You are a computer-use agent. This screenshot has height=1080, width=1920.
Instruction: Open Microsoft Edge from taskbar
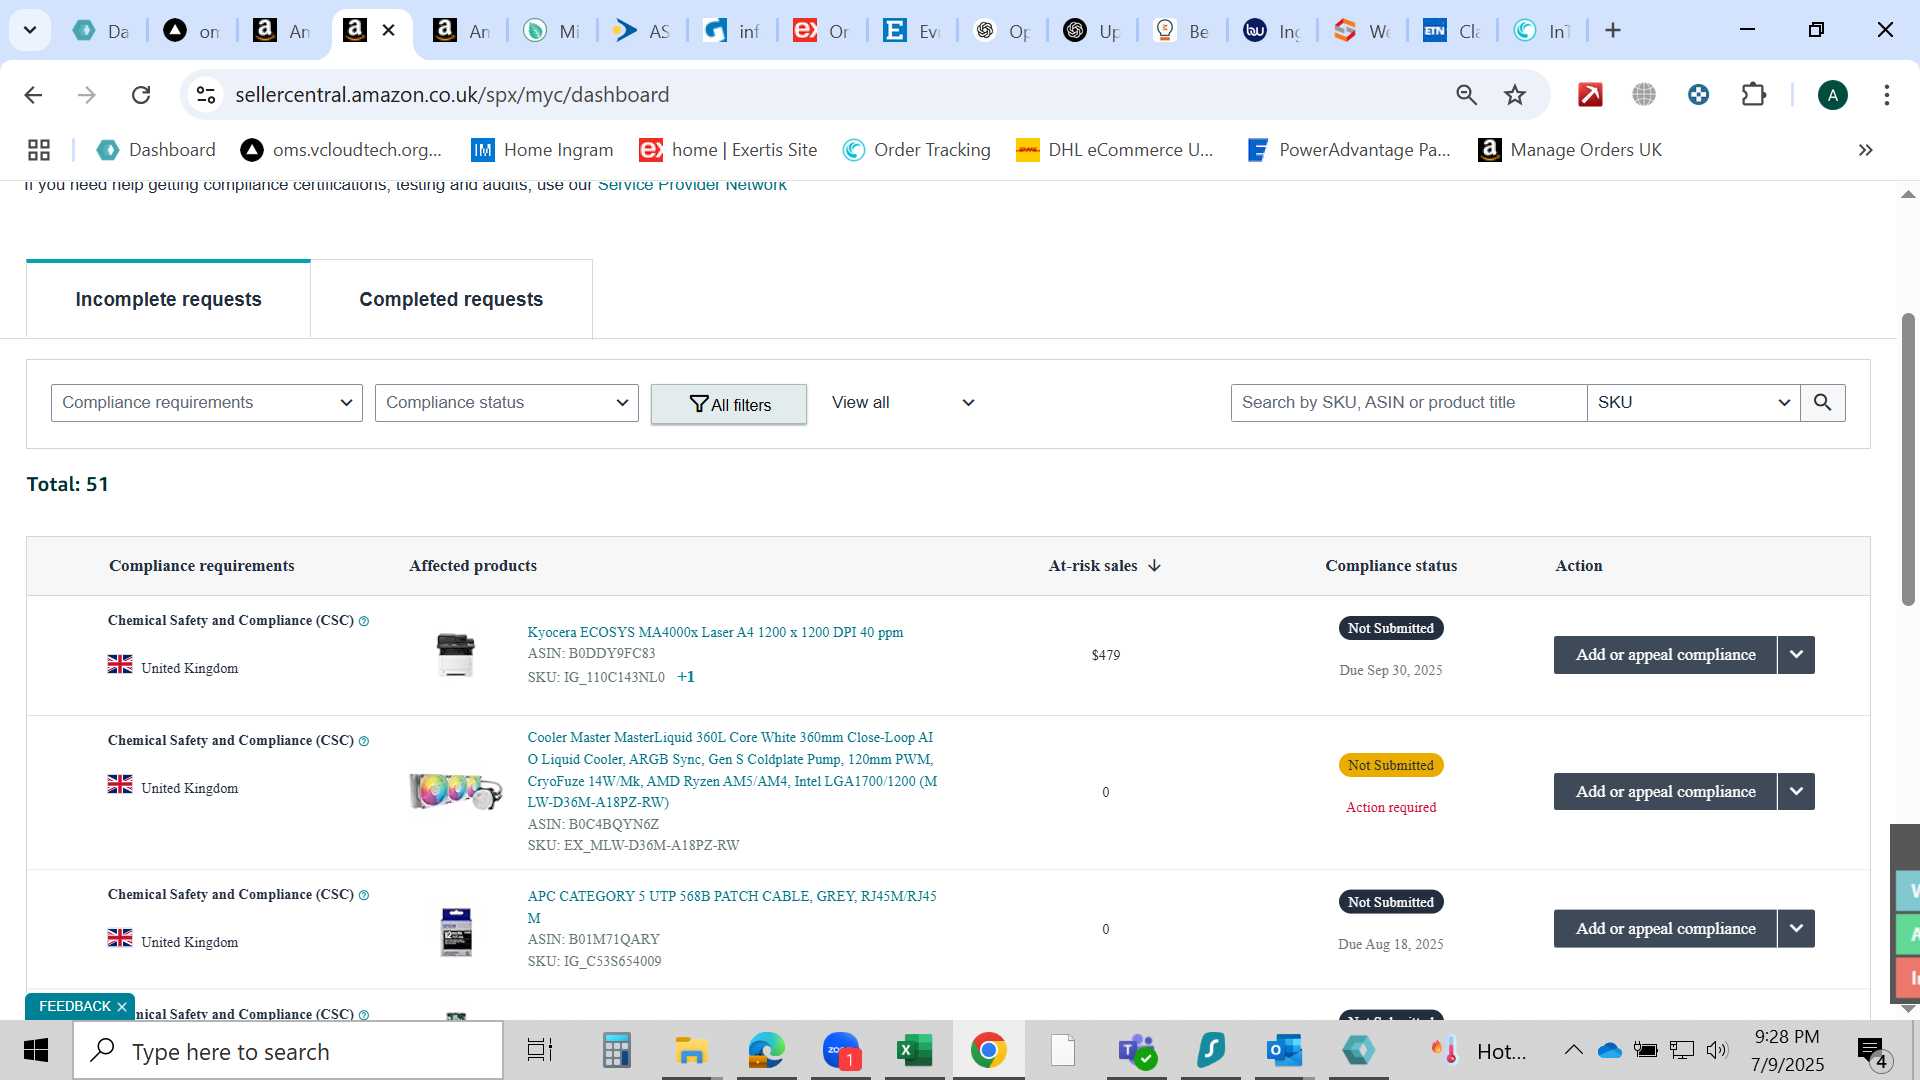pyautogui.click(x=766, y=1051)
